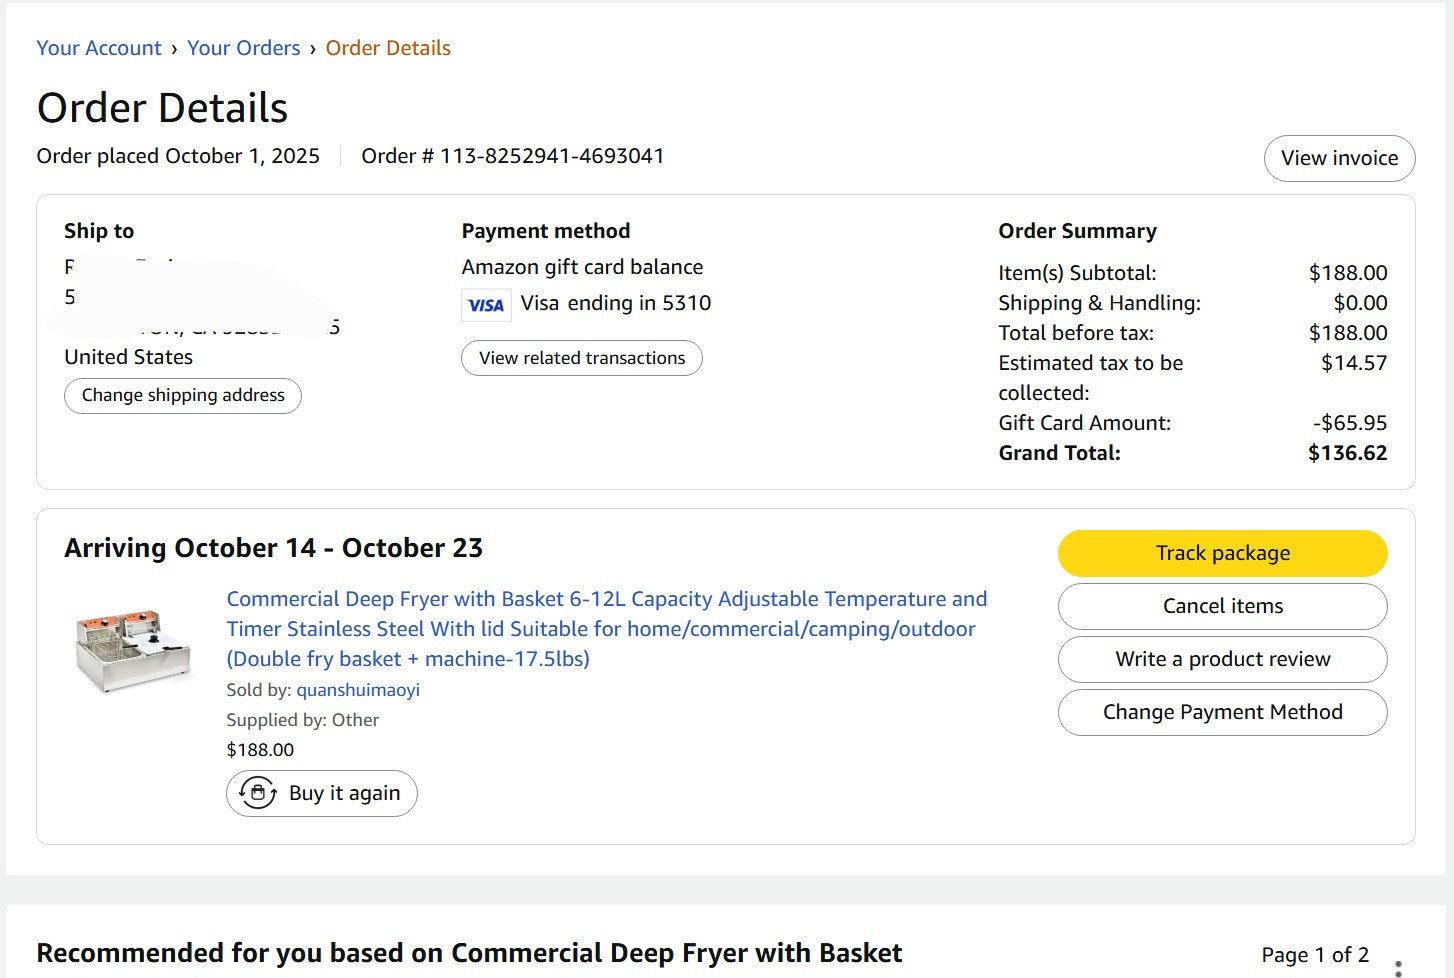Select Cancel items
The width and height of the screenshot is (1454, 978).
click(x=1222, y=606)
